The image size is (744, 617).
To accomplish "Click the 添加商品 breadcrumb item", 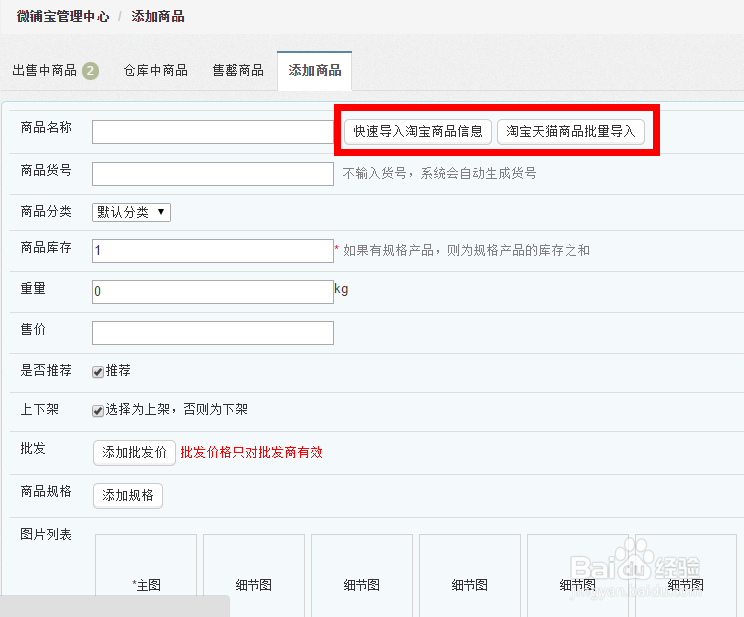I will [x=158, y=16].
